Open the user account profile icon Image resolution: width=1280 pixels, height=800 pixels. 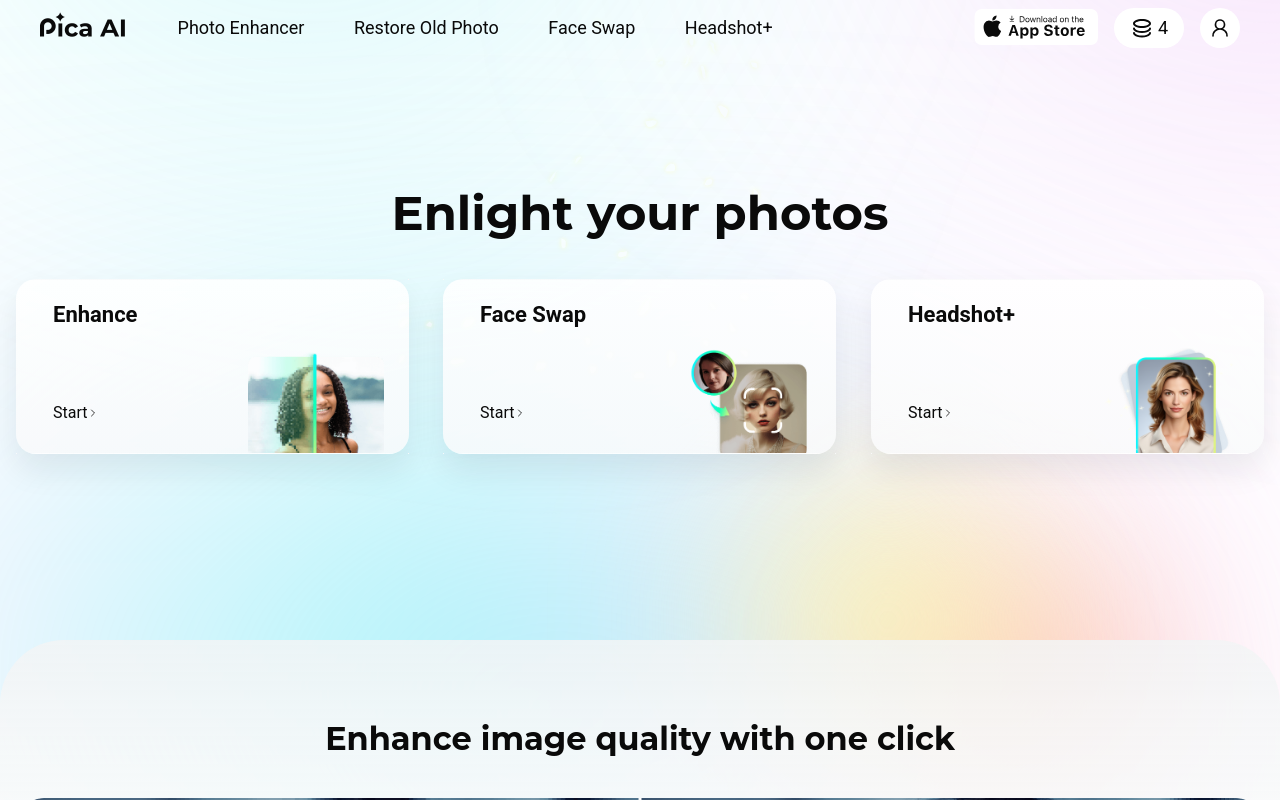point(1219,28)
